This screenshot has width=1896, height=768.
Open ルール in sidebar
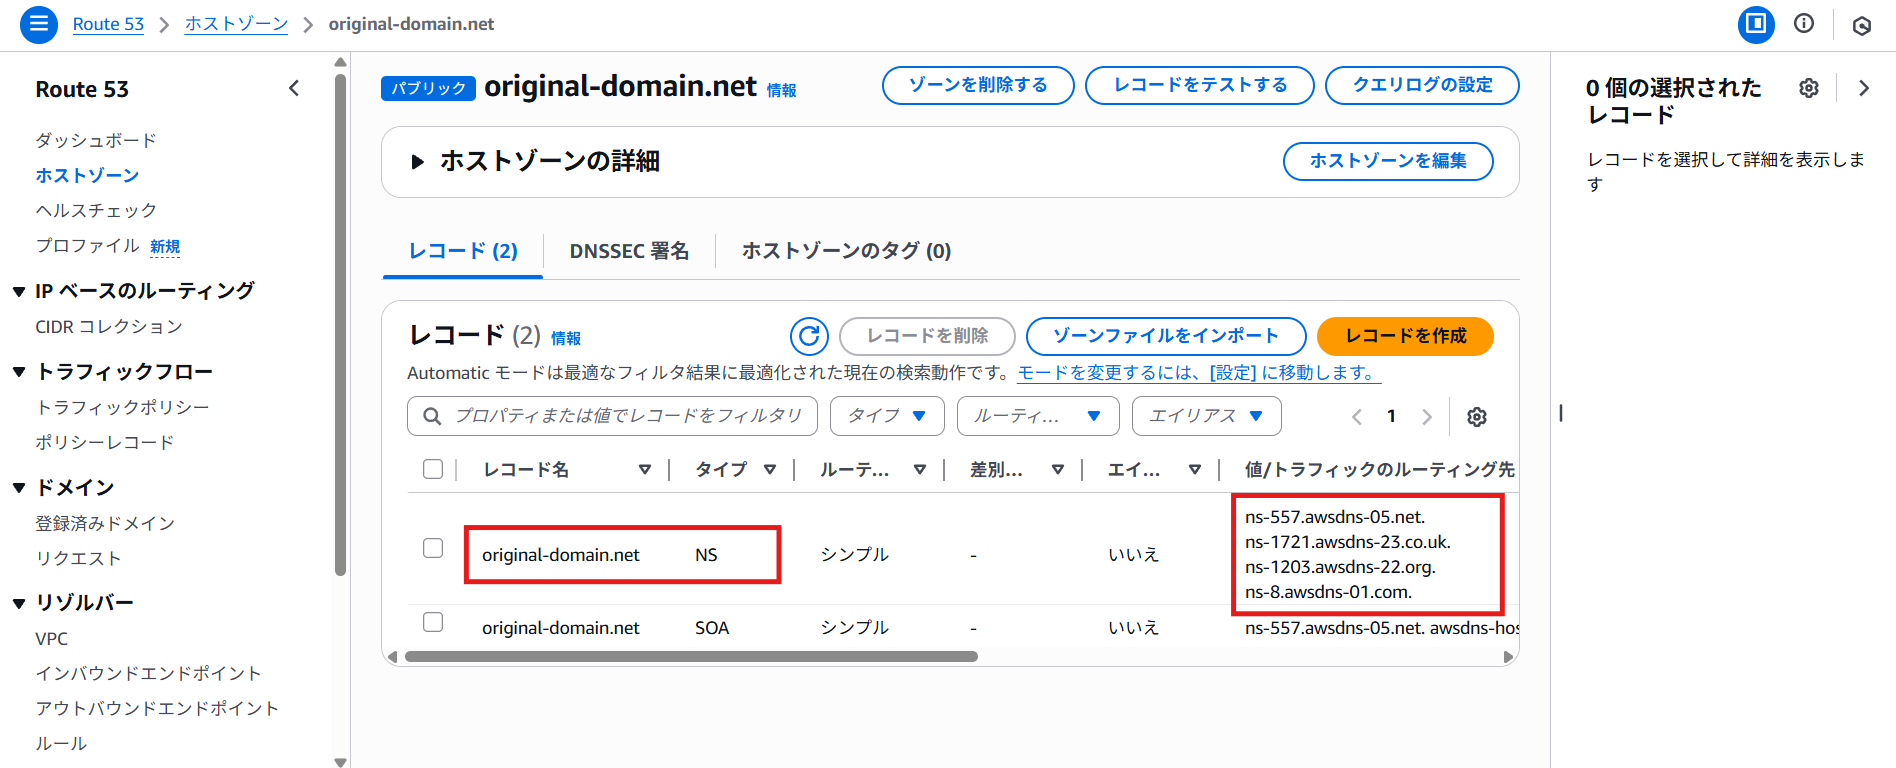point(61,743)
